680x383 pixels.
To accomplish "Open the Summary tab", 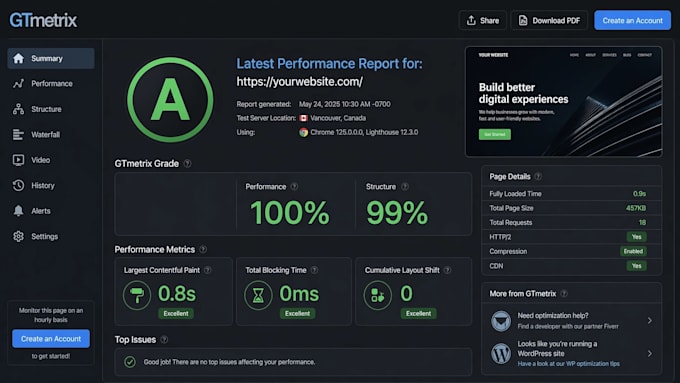I will point(51,58).
